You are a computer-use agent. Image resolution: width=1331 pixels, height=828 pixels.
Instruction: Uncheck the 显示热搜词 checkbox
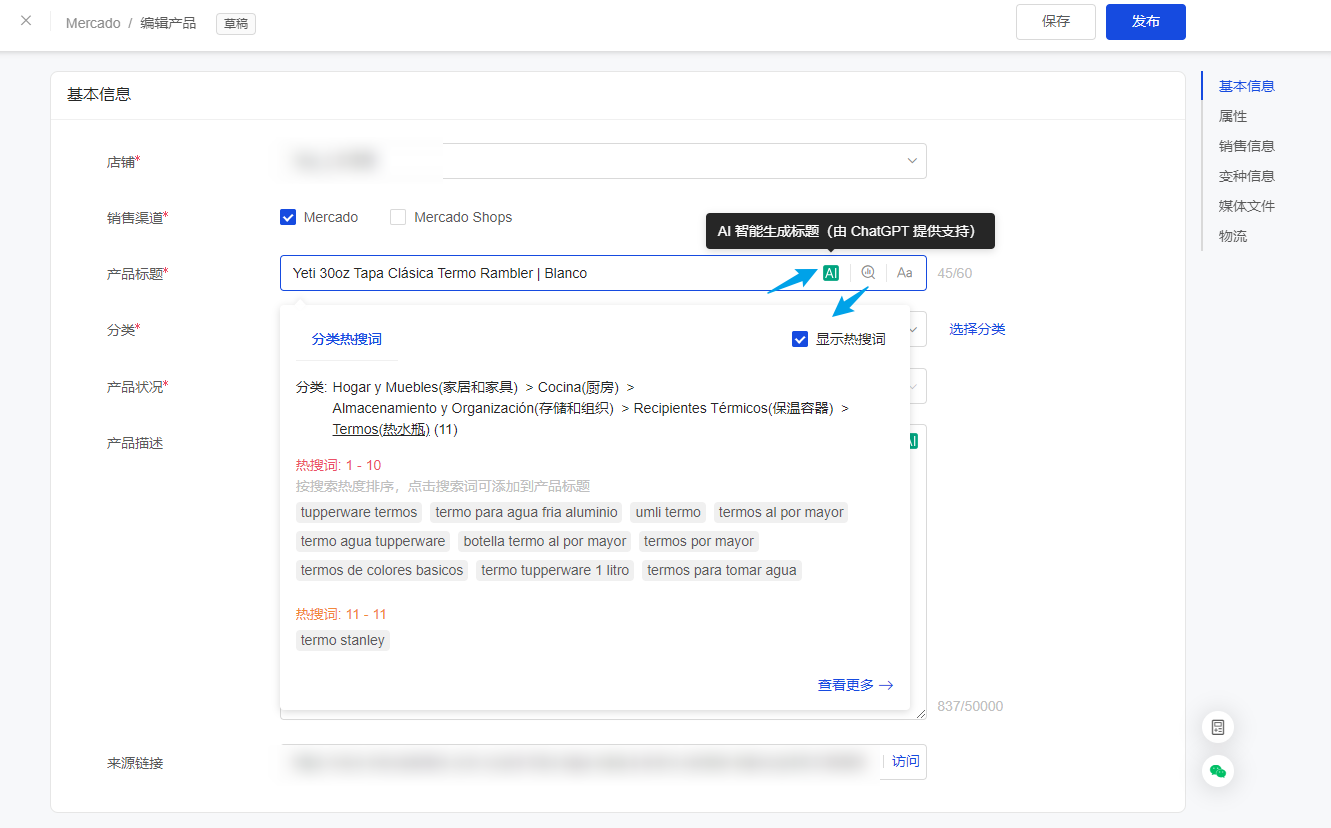(800, 339)
